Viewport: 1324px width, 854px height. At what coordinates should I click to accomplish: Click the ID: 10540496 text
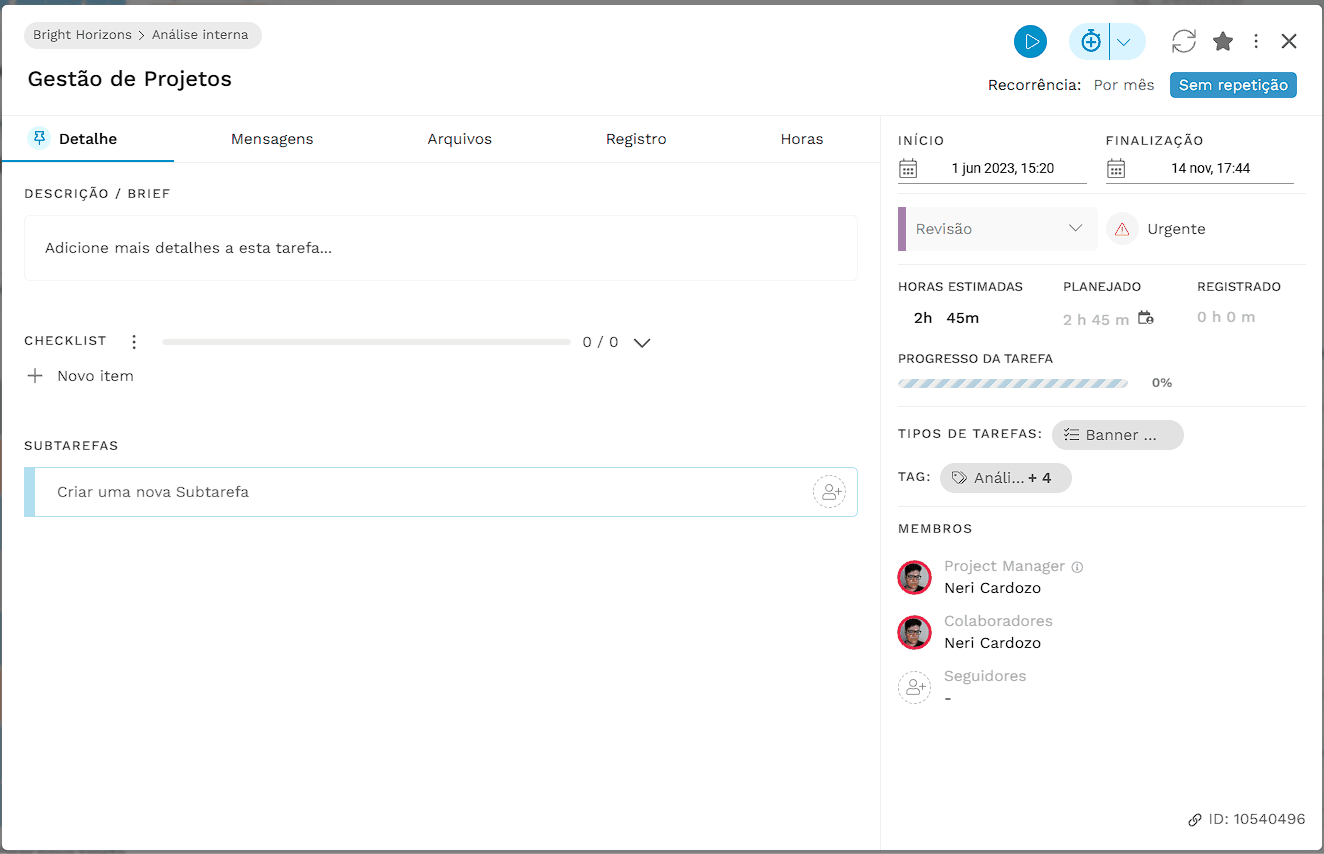point(1257,819)
